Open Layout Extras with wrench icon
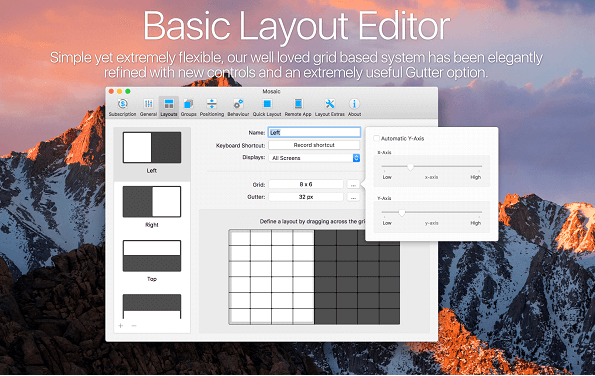The height and width of the screenshot is (376, 595). point(330,107)
